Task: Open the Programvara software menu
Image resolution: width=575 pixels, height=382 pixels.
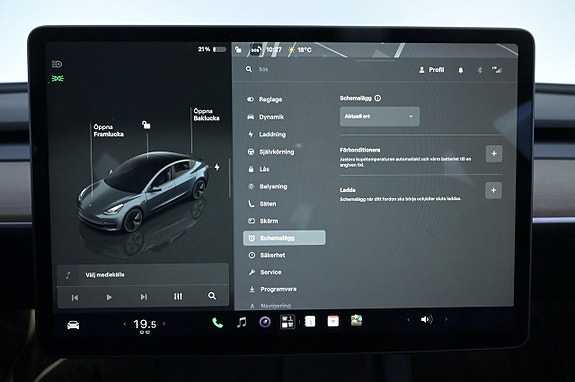Action: click(x=273, y=289)
